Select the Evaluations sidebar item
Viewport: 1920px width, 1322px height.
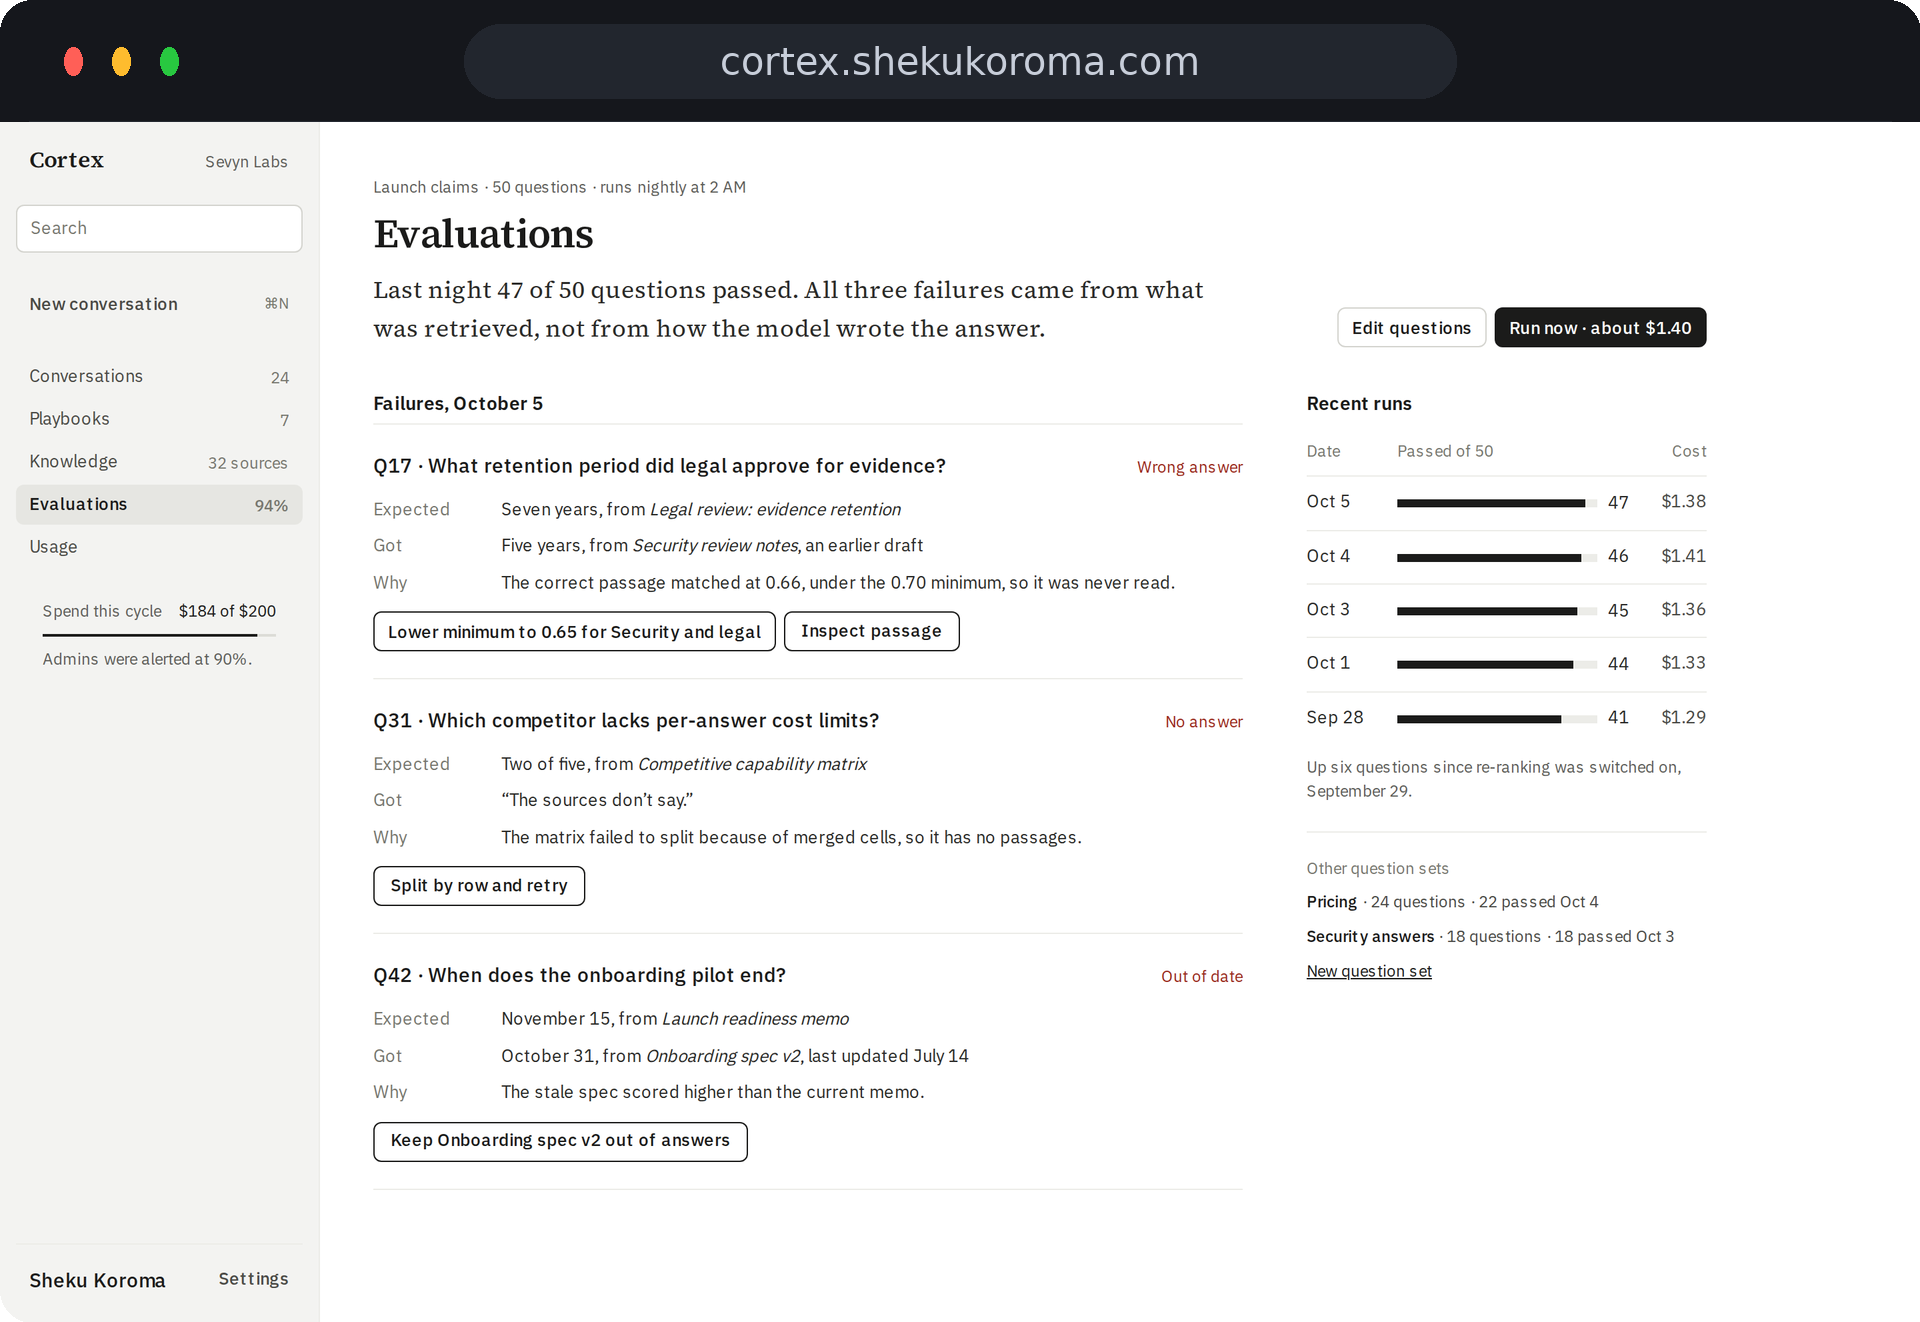click(x=159, y=505)
